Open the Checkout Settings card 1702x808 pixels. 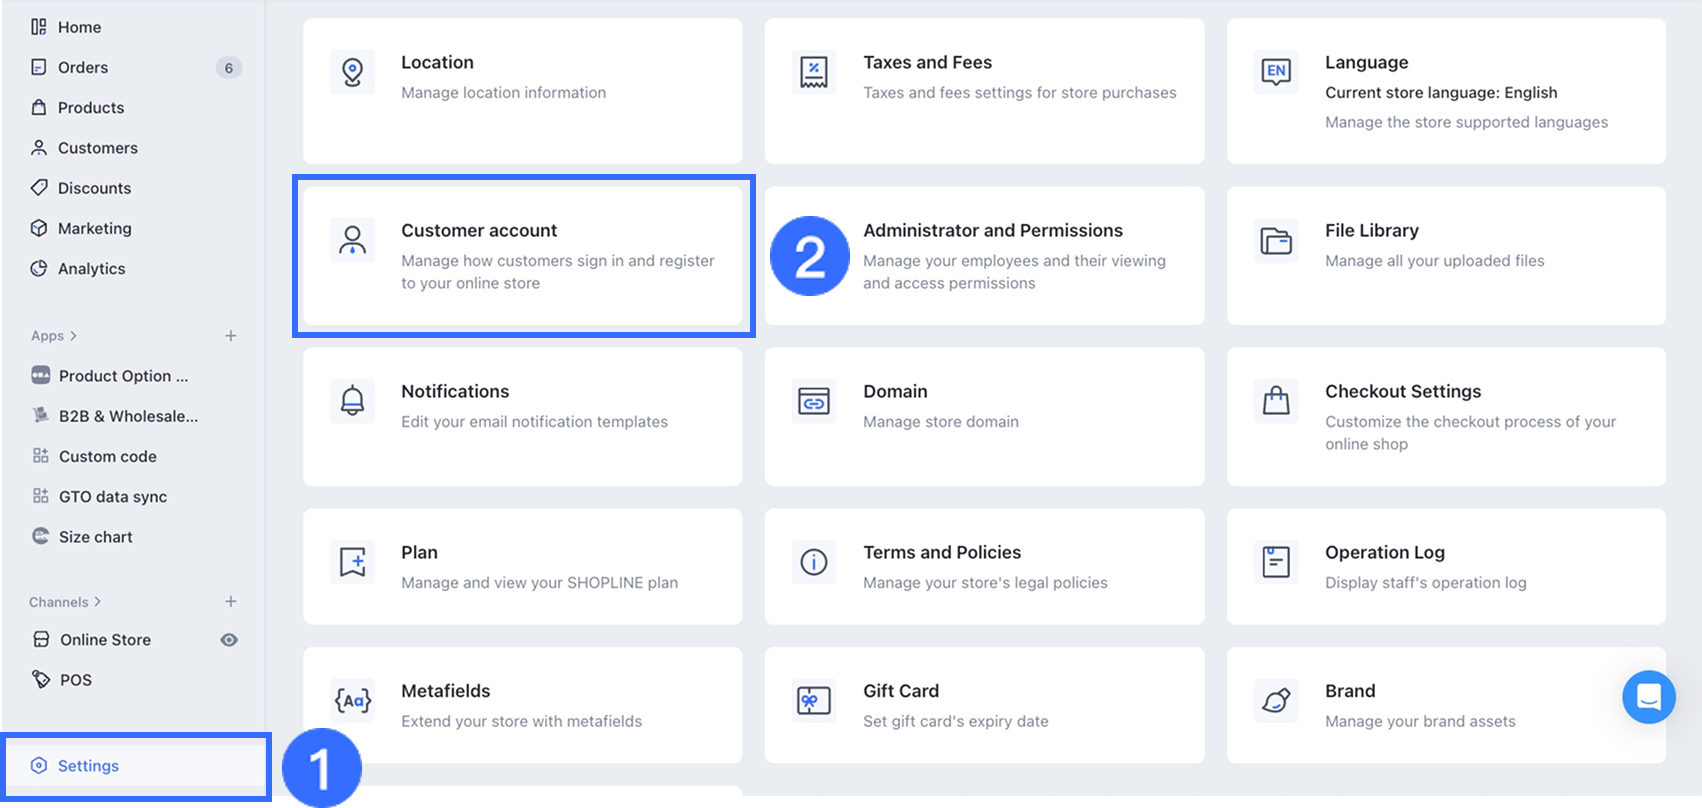(1446, 417)
